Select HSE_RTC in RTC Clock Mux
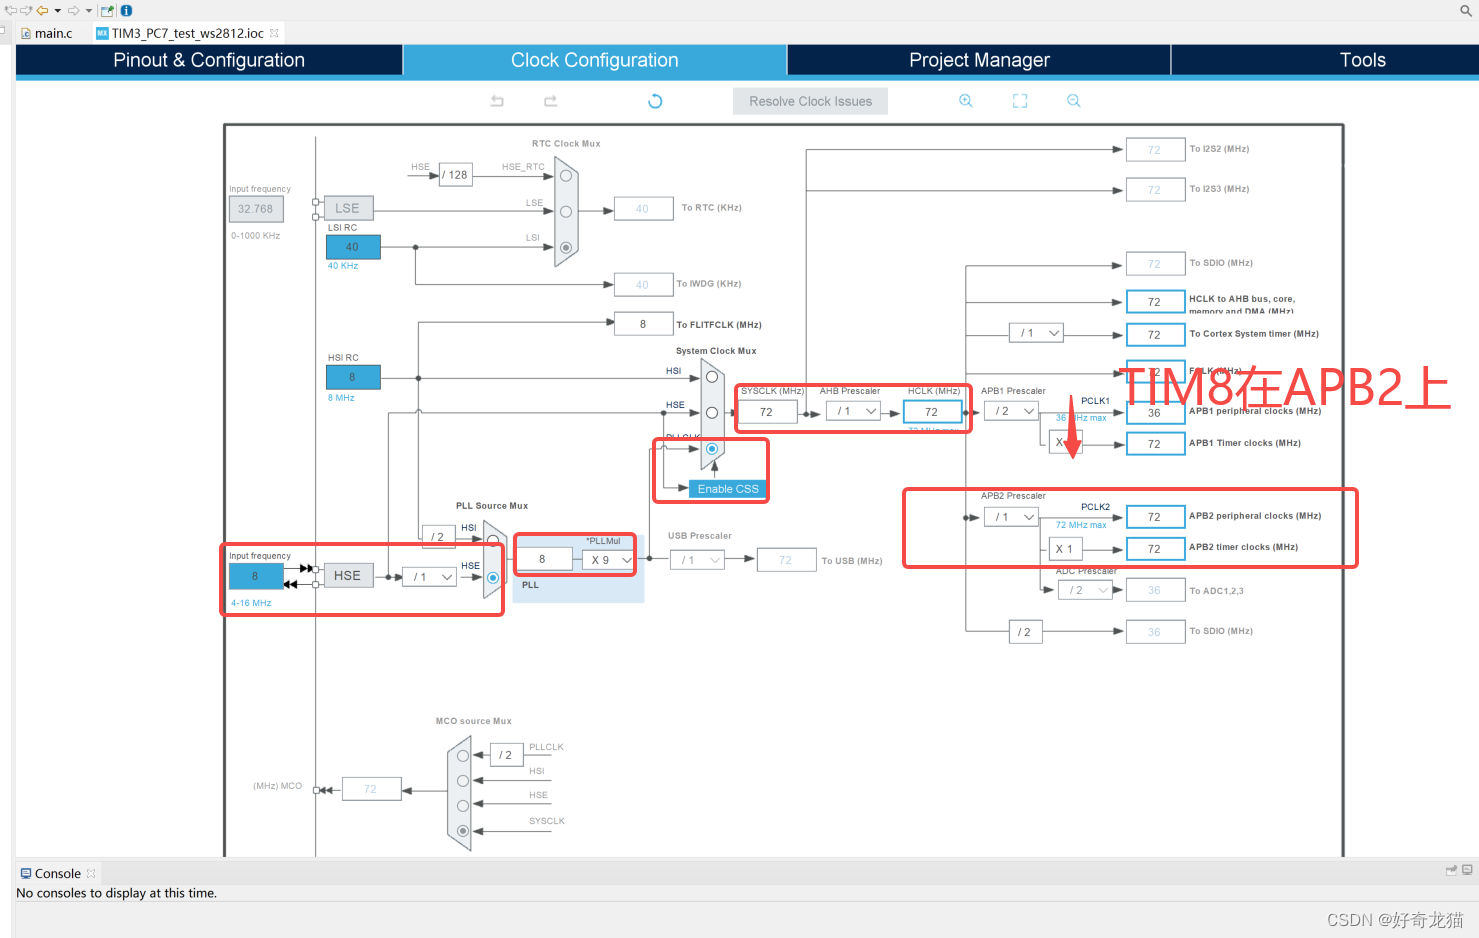 tap(566, 176)
